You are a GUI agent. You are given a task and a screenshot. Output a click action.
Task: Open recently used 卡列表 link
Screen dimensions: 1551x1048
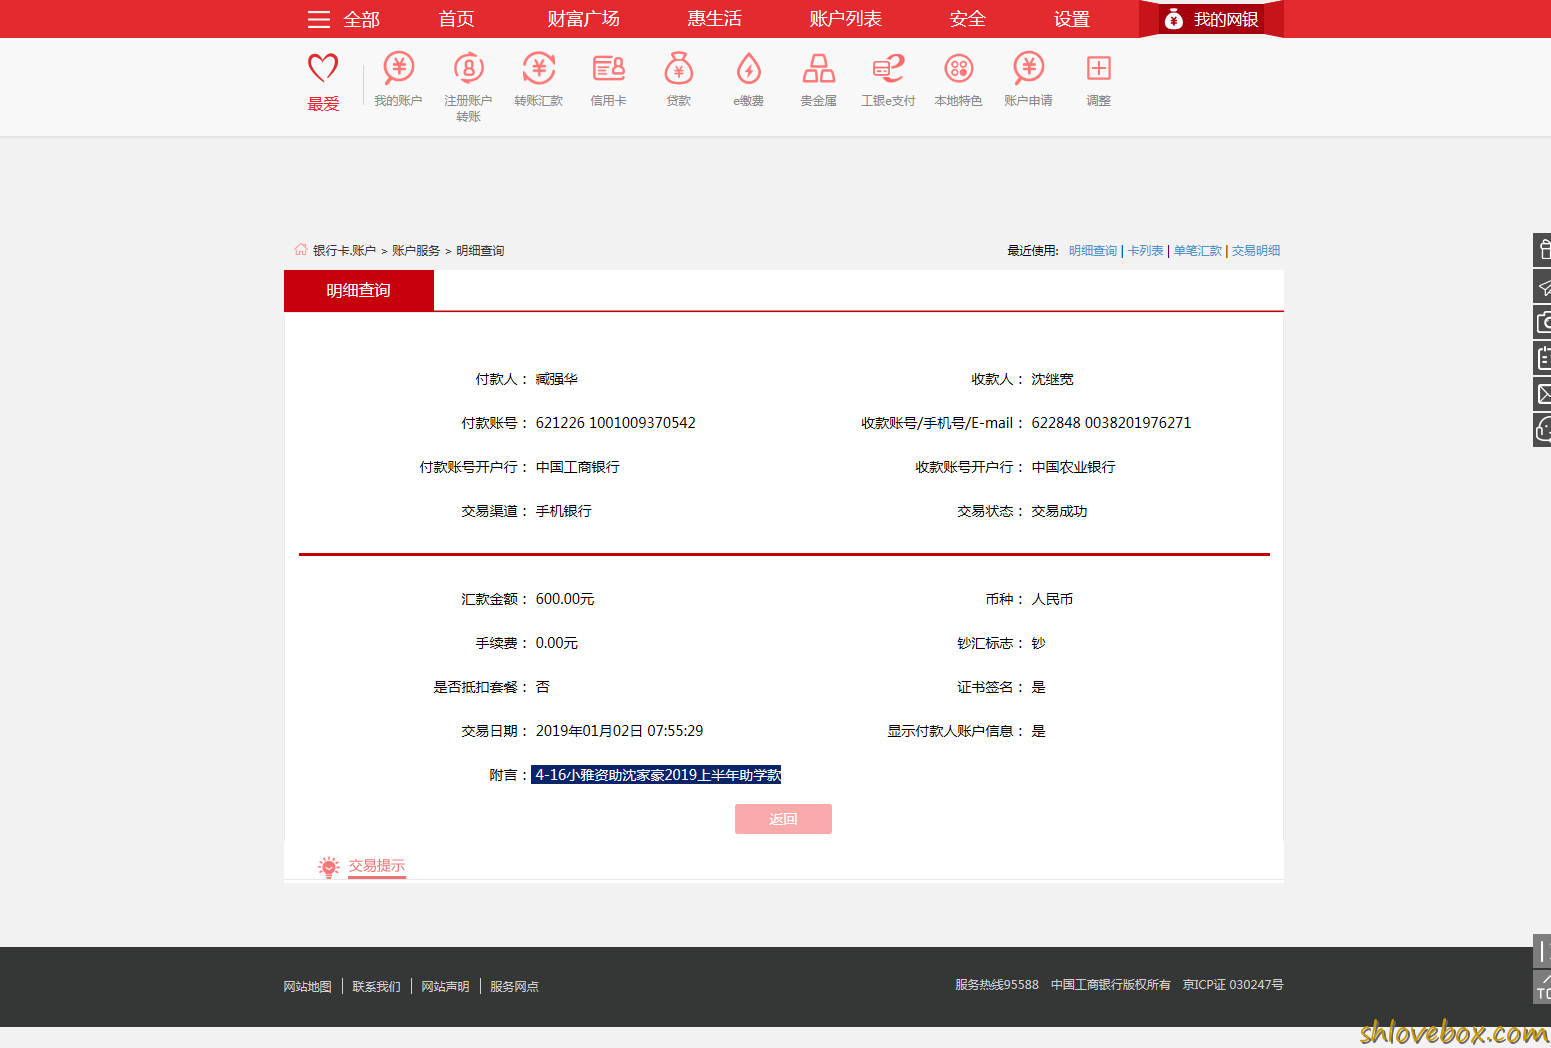click(1145, 251)
